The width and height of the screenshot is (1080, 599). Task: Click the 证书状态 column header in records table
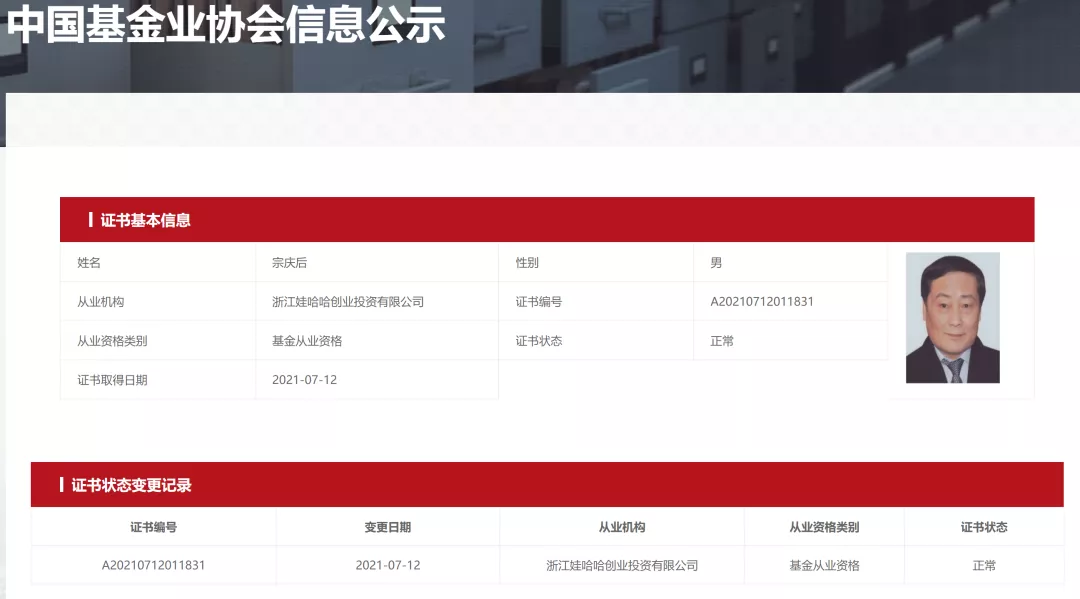pos(984,527)
